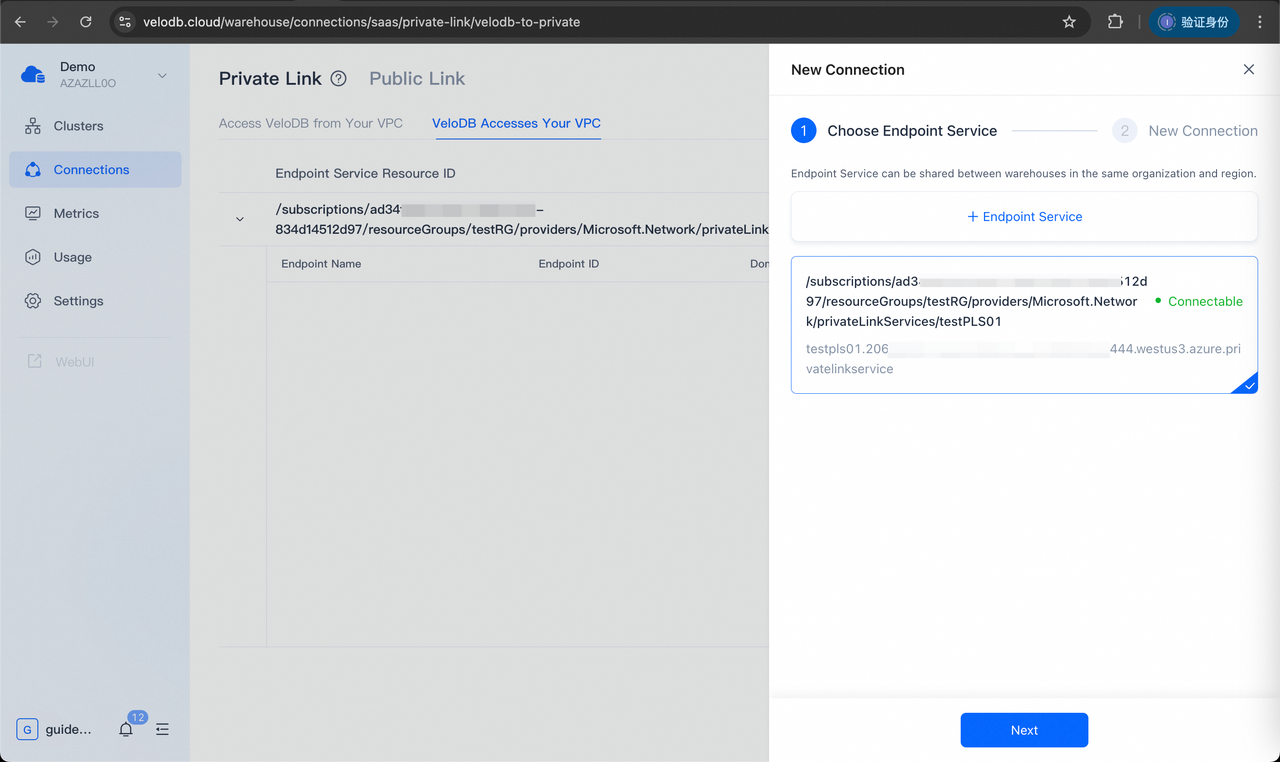The image size is (1280, 762).
Task: Open notifications via the bell icon
Action: coord(125,729)
